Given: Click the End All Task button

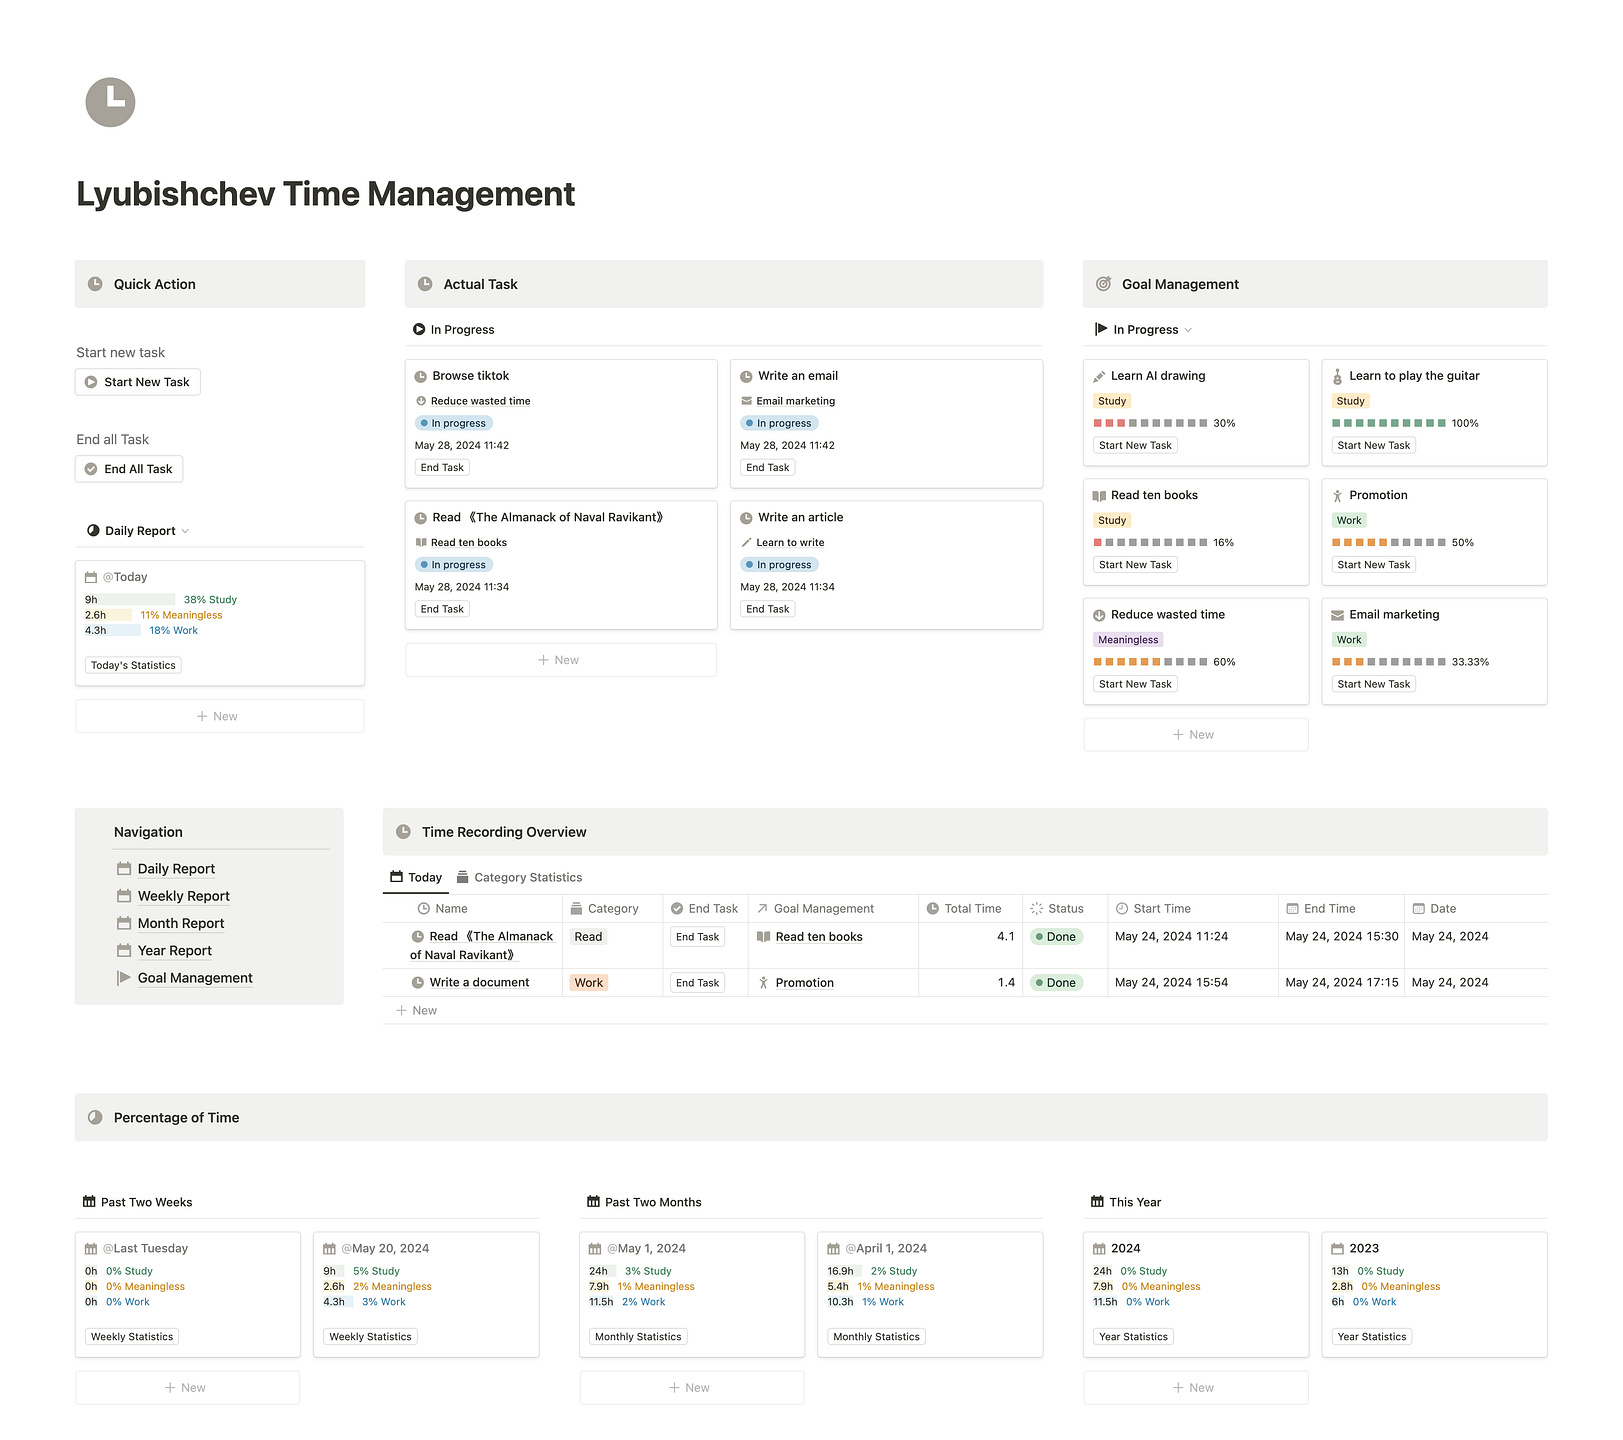Looking at the screenshot, I should point(129,469).
